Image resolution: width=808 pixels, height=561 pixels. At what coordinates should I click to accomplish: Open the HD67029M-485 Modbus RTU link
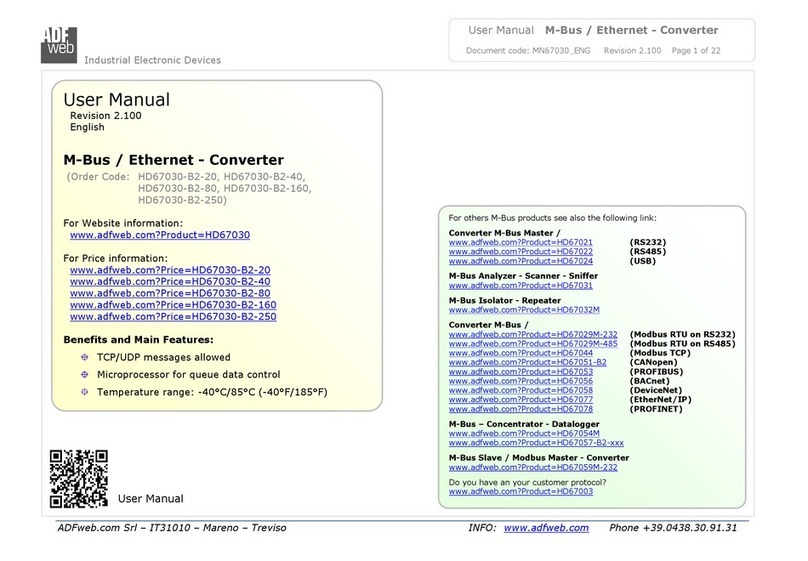point(533,344)
